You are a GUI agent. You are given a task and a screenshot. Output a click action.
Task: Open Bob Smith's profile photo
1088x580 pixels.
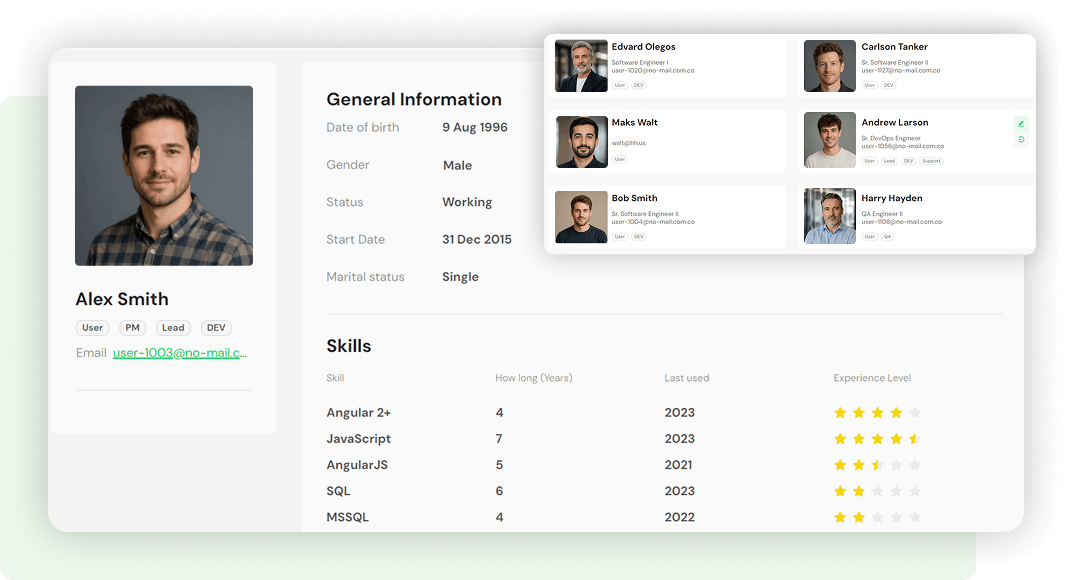click(582, 217)
